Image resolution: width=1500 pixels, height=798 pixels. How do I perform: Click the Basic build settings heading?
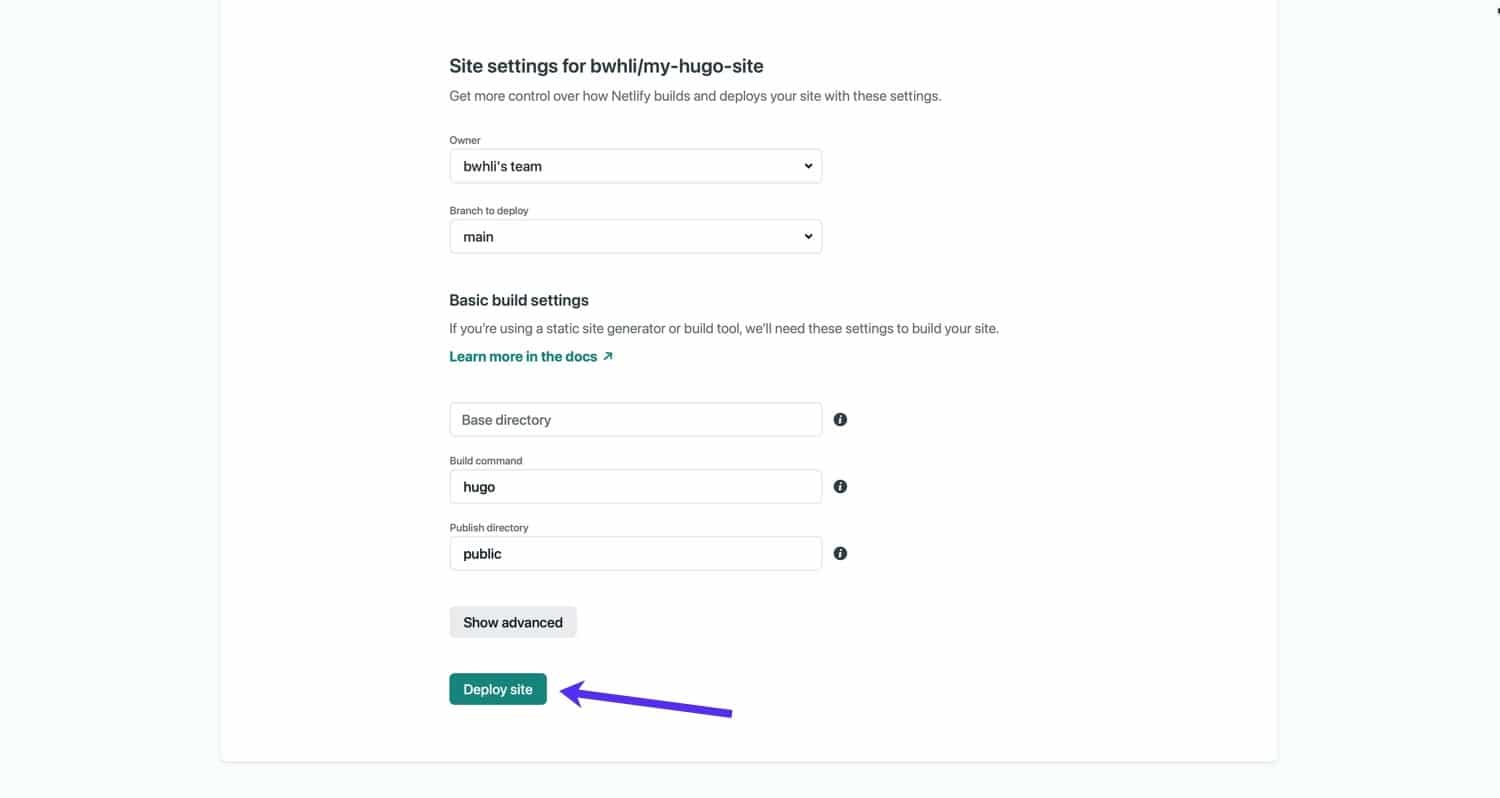pyautogui.click(x=518, y=300)
